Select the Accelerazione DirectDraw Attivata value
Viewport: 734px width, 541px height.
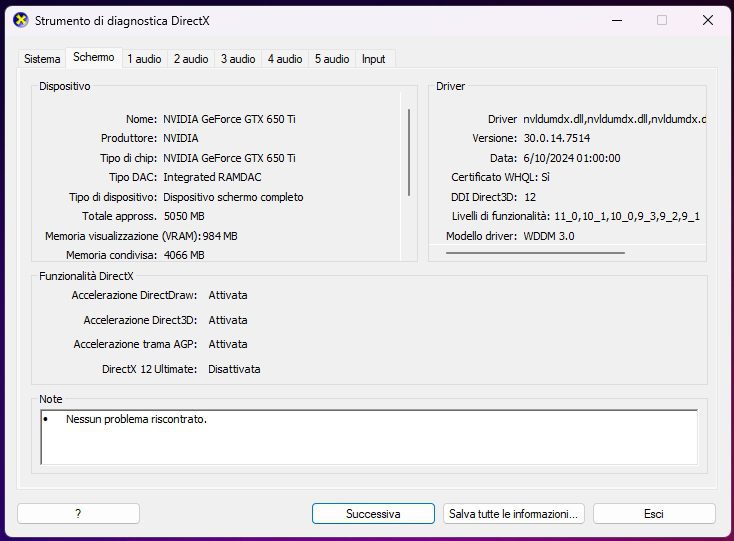coord(228,295)
